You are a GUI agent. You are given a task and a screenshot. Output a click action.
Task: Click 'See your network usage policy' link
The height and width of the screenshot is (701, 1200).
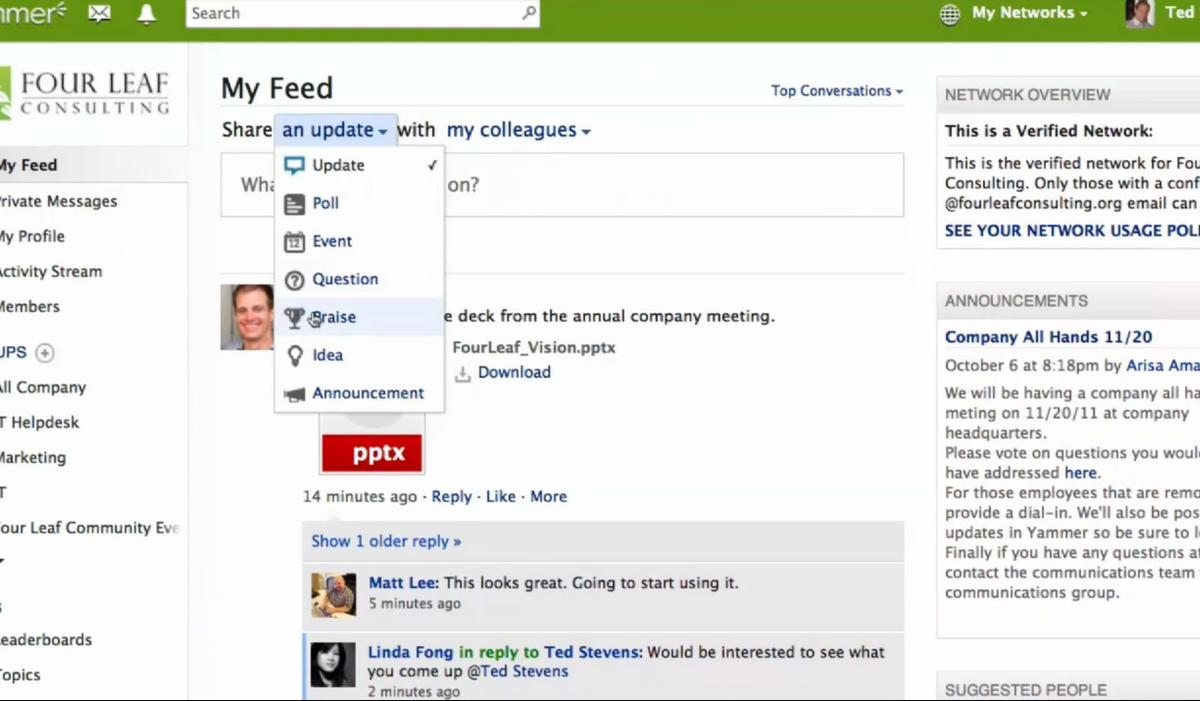tap(1072, 230)
